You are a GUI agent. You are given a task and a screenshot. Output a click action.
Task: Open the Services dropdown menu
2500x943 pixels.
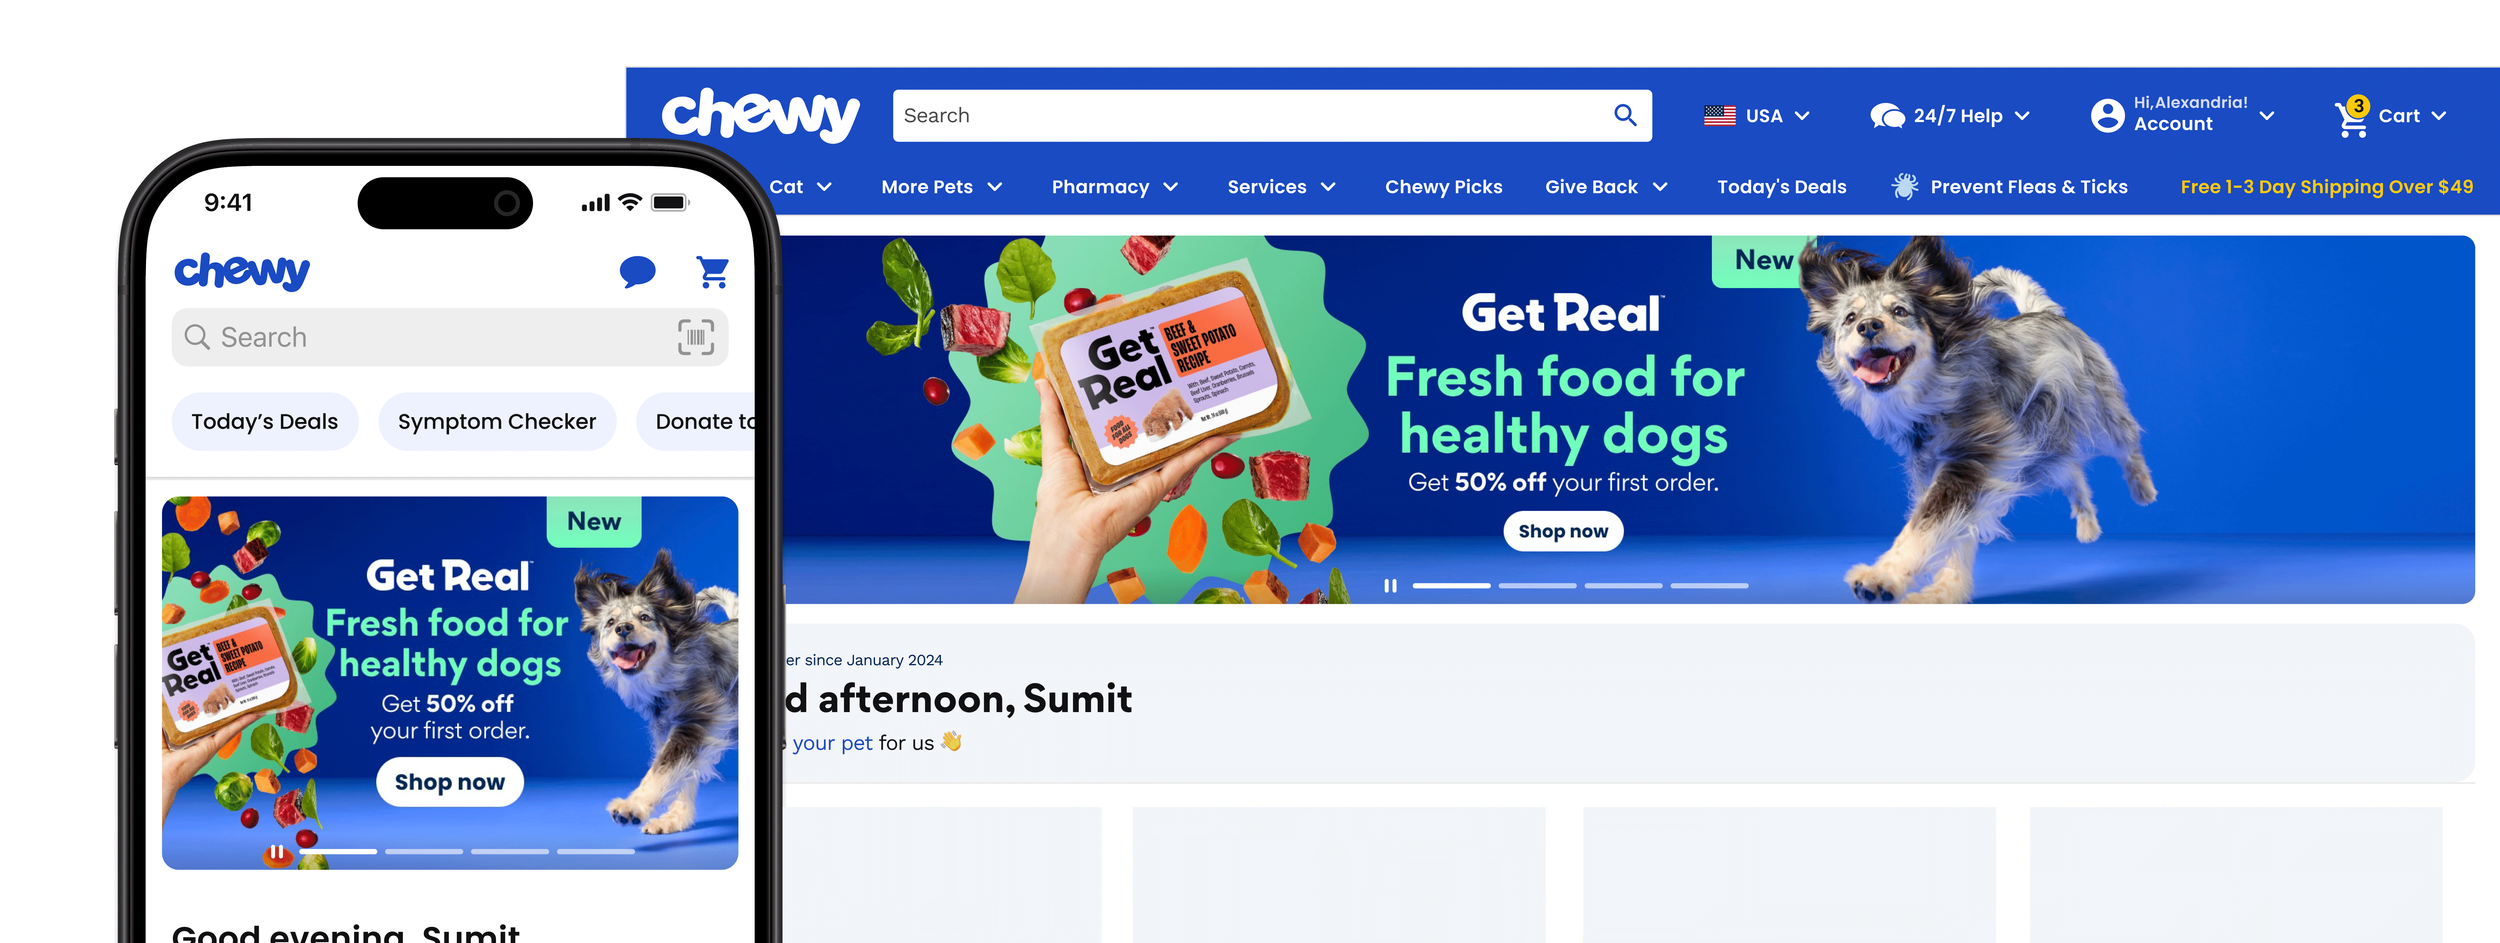click(x=1281, y=187)
